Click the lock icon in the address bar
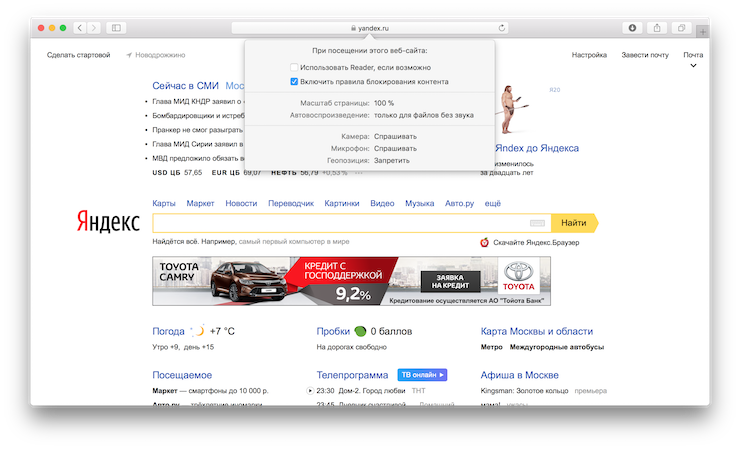Image resolution: width=740 pixels, height=449 pixels. coord(353,28)
